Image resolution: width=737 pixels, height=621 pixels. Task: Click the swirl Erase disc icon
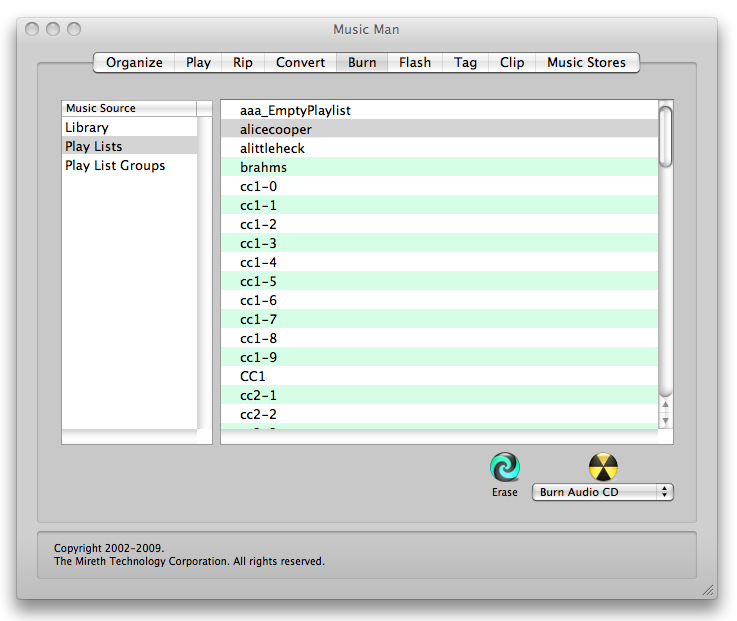point(505,467)
